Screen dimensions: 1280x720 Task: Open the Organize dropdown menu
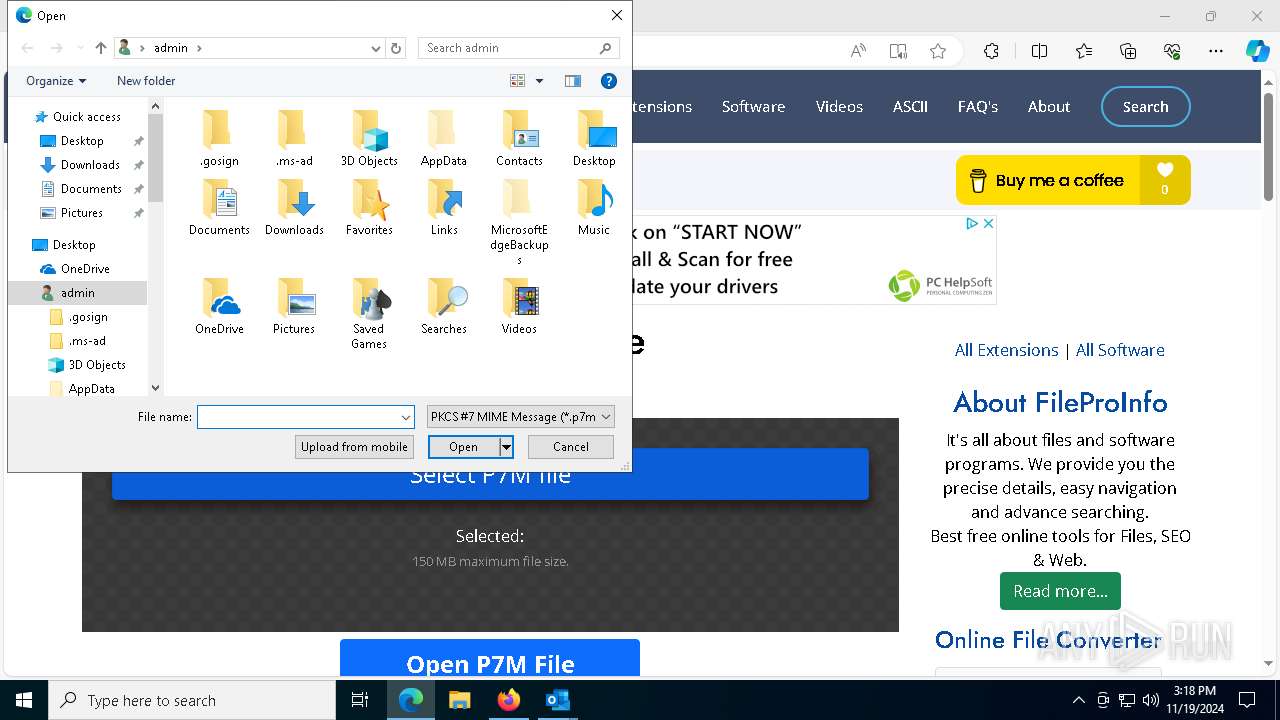tap(56, 81)
